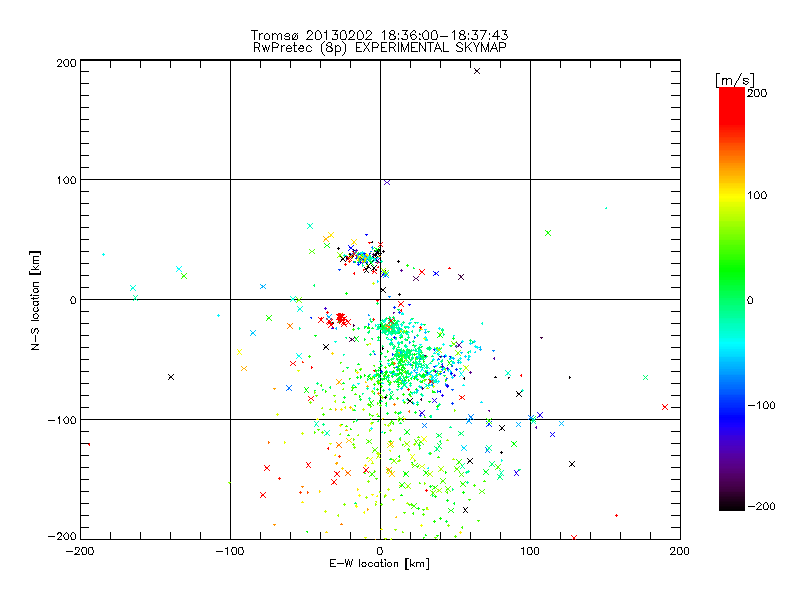Select the isolated green X in the upper-right grid cell
The height and width of the screenshot is (600, 800).
(548, 233)
